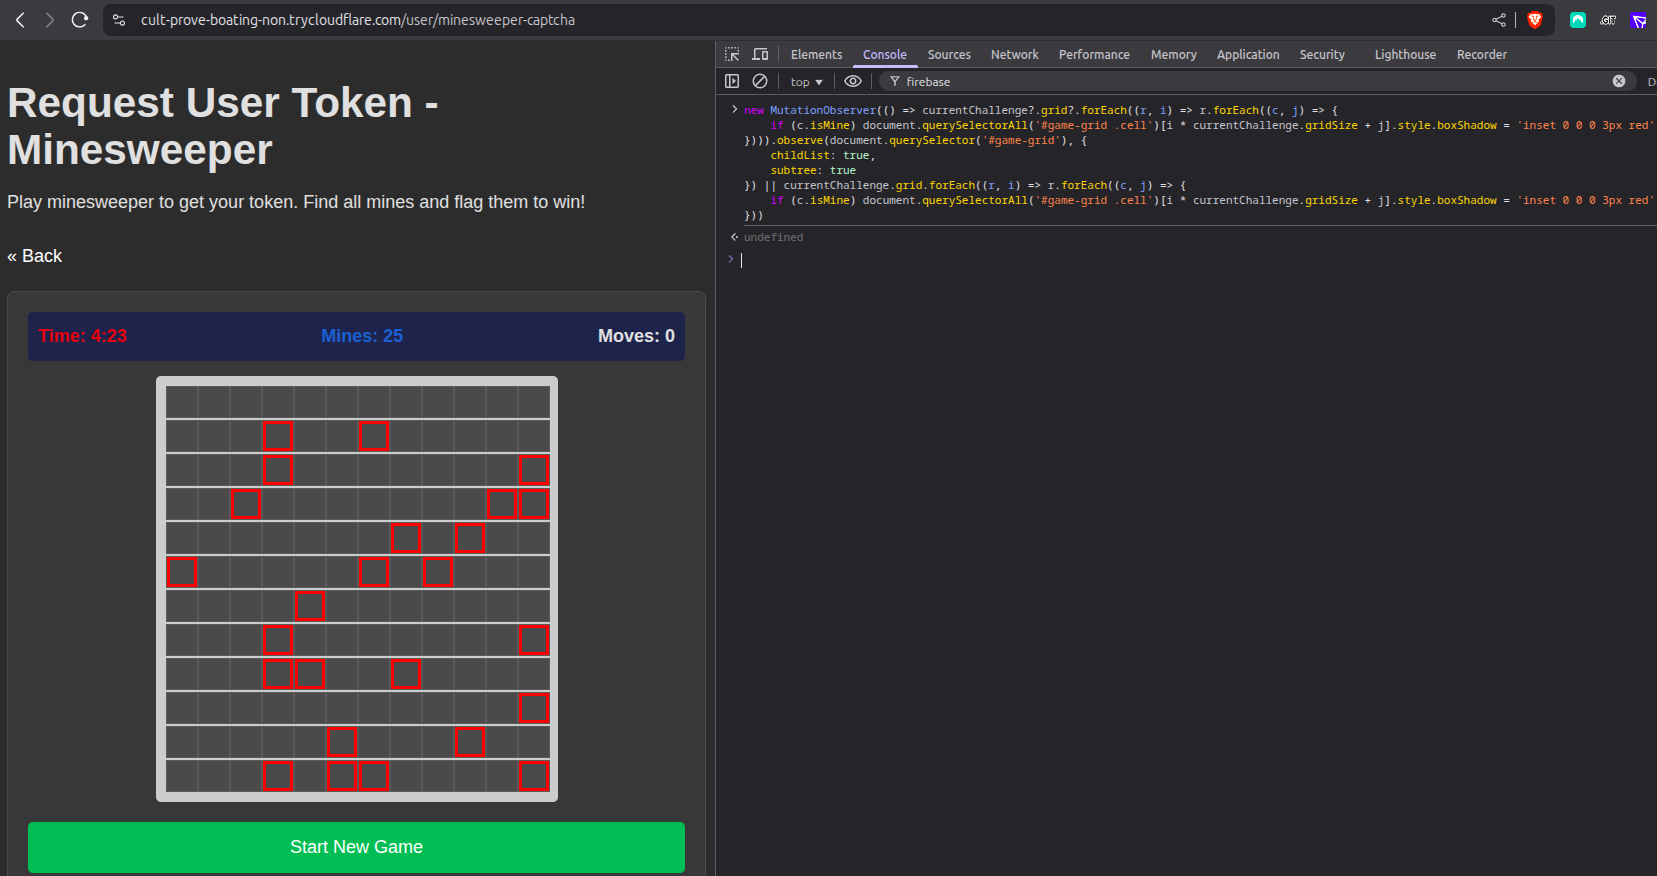The image size is (1657, 876).
Task: Click the share icon in the address bar
Action: pyautogui.click(x=1499, y=20)
